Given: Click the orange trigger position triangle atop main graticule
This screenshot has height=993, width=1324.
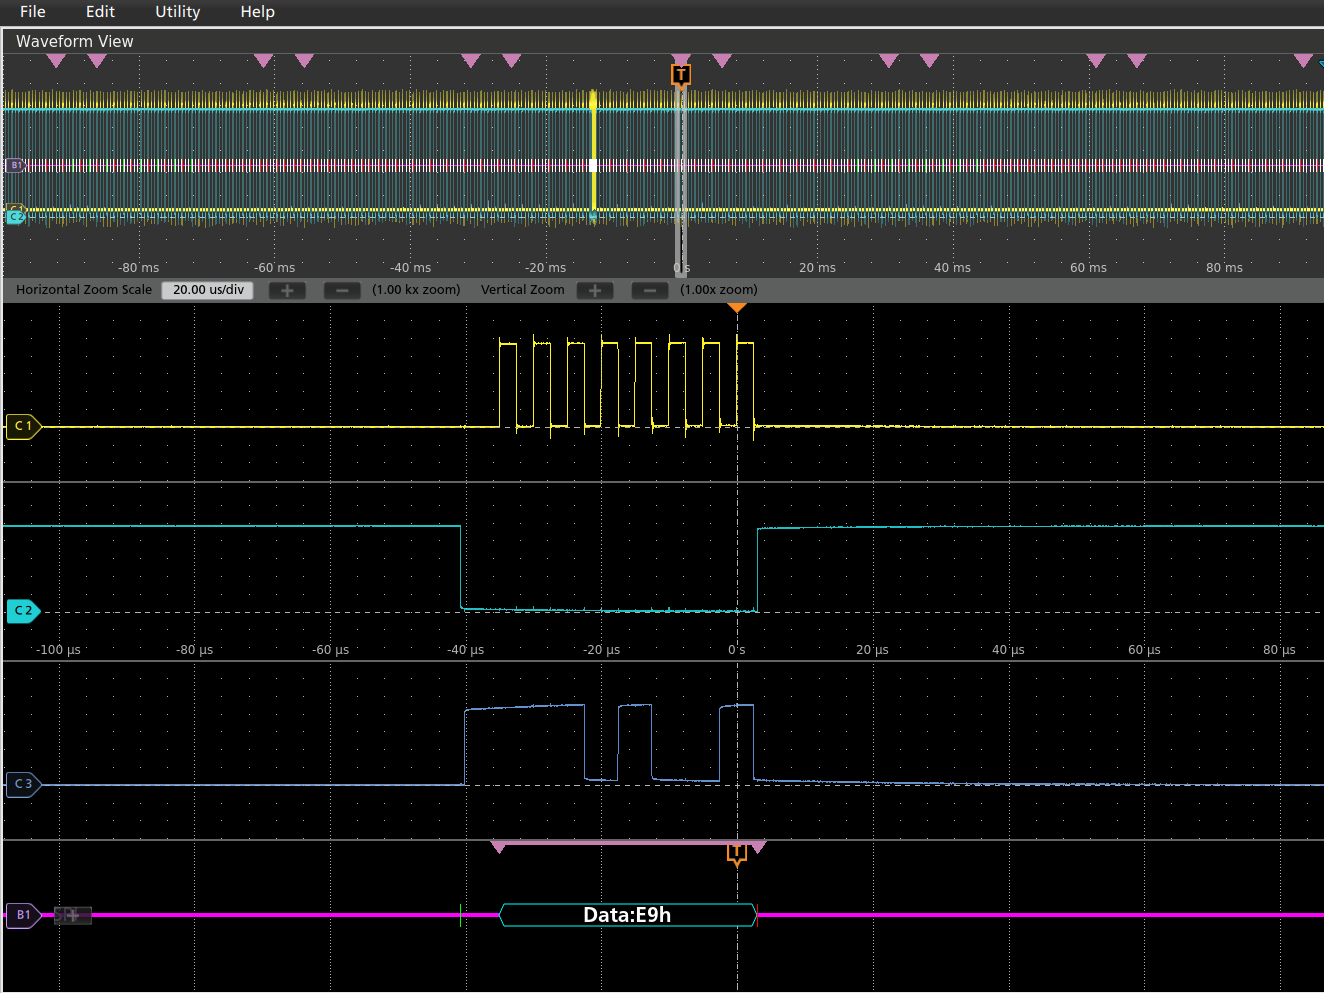Looking at the screenshot, I should click(x=737, y=308).
